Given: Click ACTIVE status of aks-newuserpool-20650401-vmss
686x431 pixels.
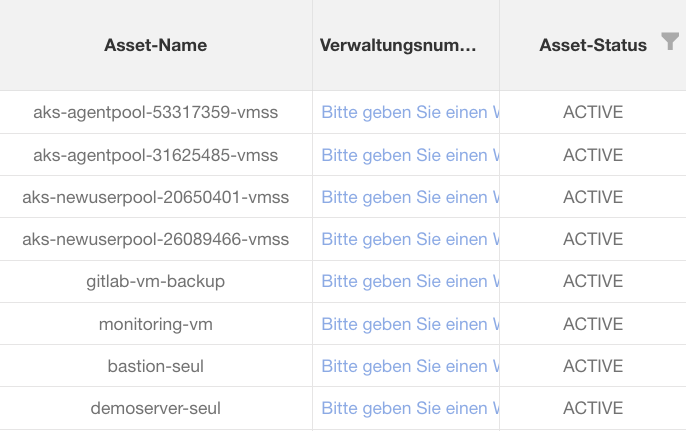Looking at the screenshot, I should (x=592, y=197).
